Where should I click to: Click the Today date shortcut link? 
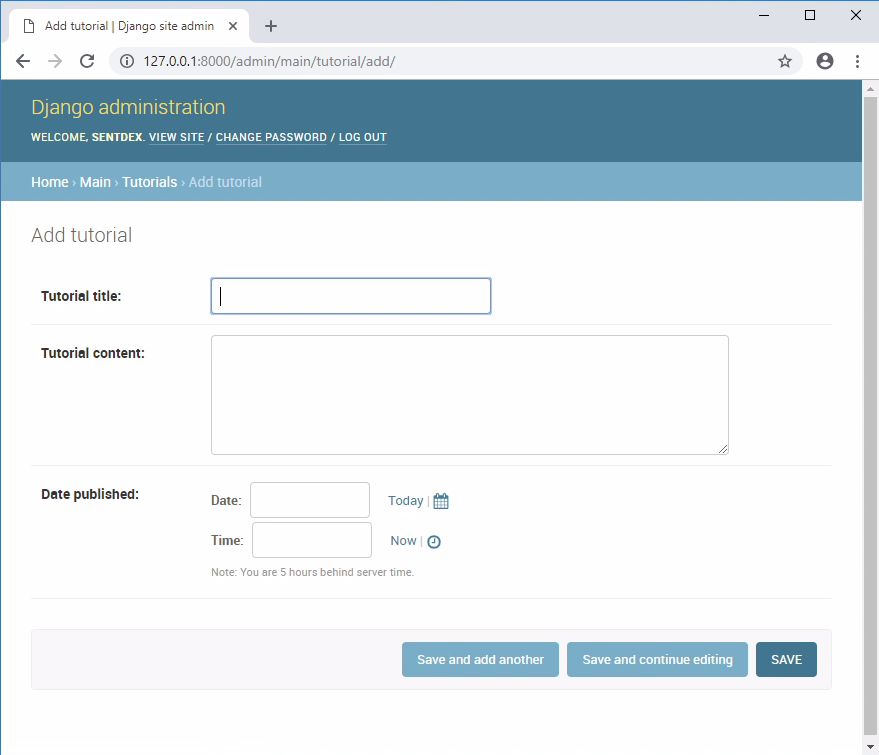click(405, 501)
